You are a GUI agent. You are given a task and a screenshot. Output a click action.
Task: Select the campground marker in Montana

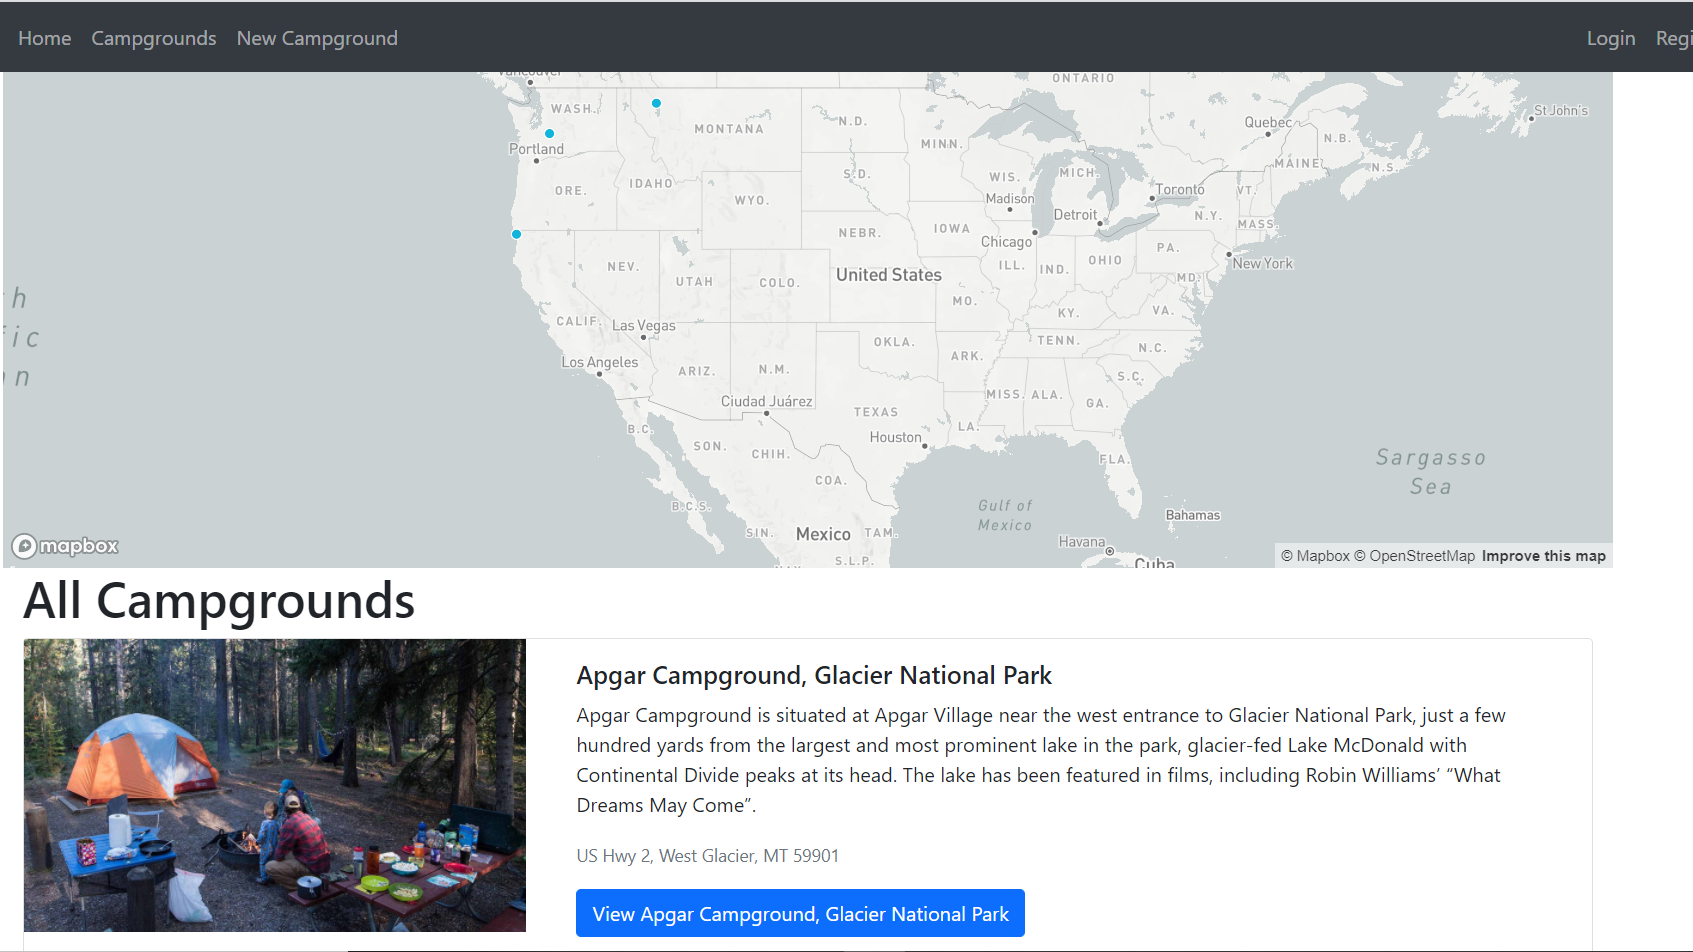[656, 103]
